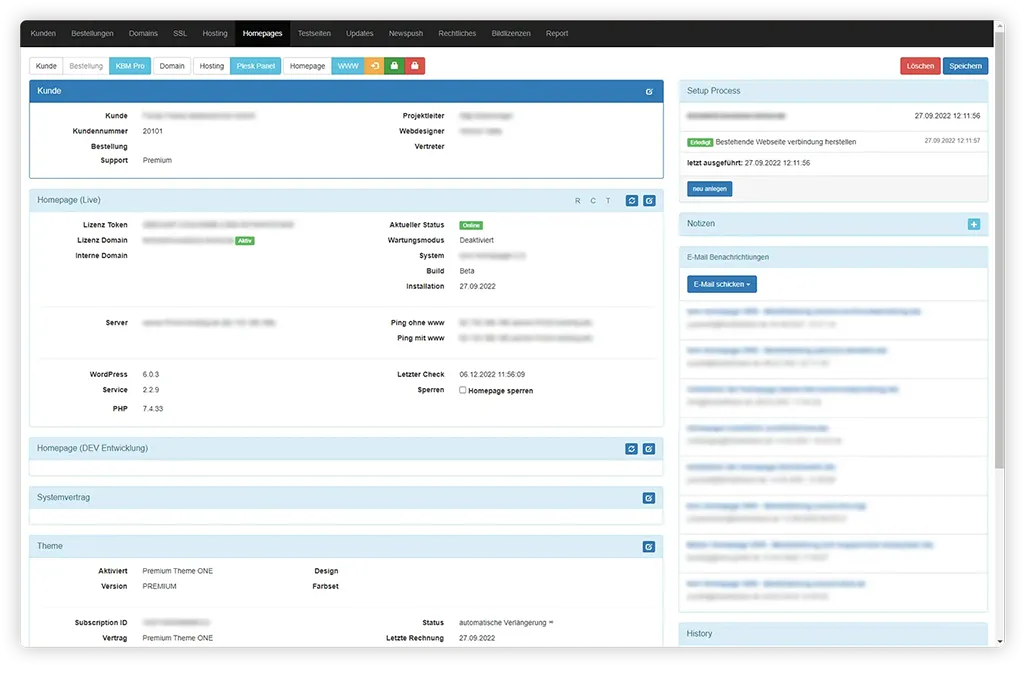
Task: Click the edit icon in Theme header
Action: click(649, 547)
